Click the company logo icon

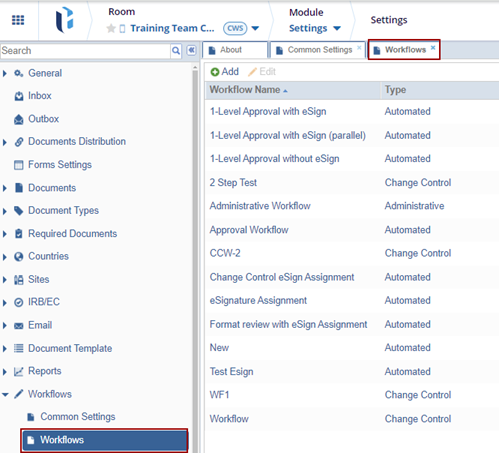(65, 20)
